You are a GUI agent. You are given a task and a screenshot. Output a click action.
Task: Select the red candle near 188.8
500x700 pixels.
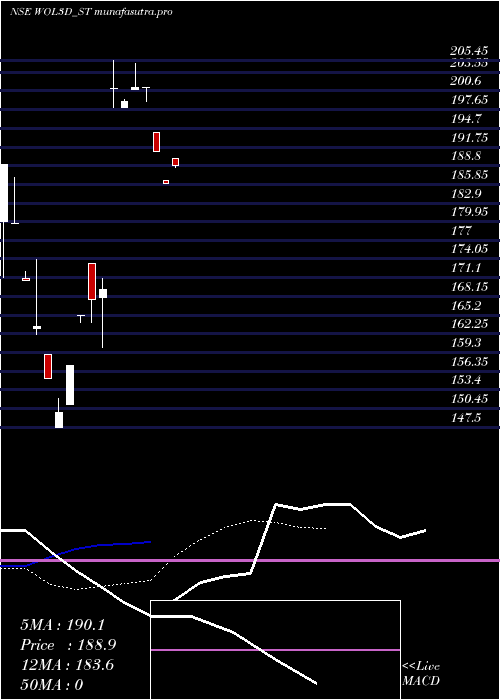[x=175, y=162]
